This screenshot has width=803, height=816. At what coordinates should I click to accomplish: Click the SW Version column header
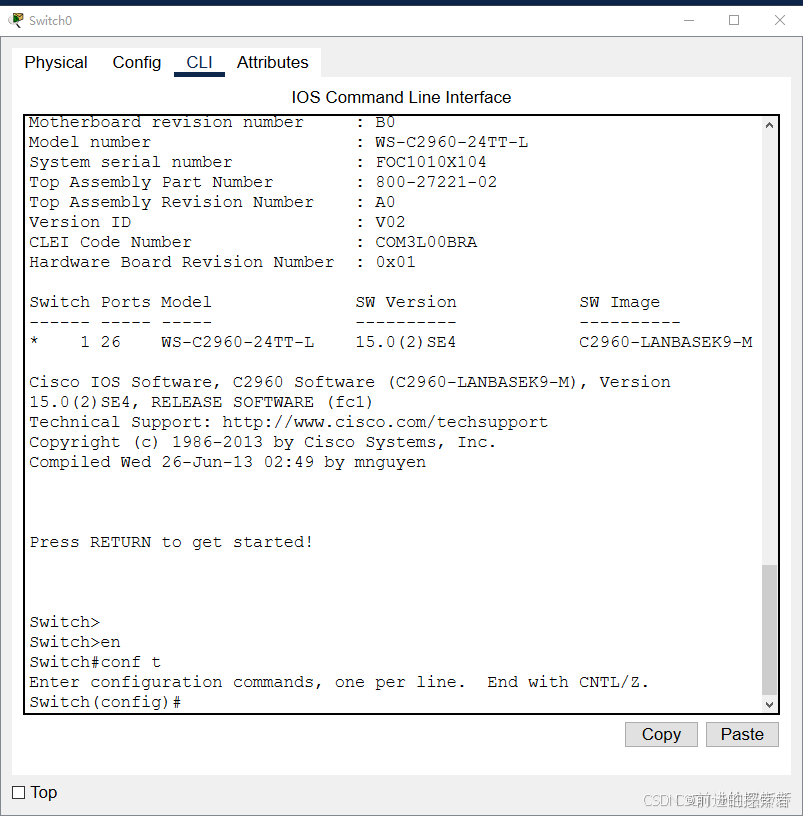(406, 302)
